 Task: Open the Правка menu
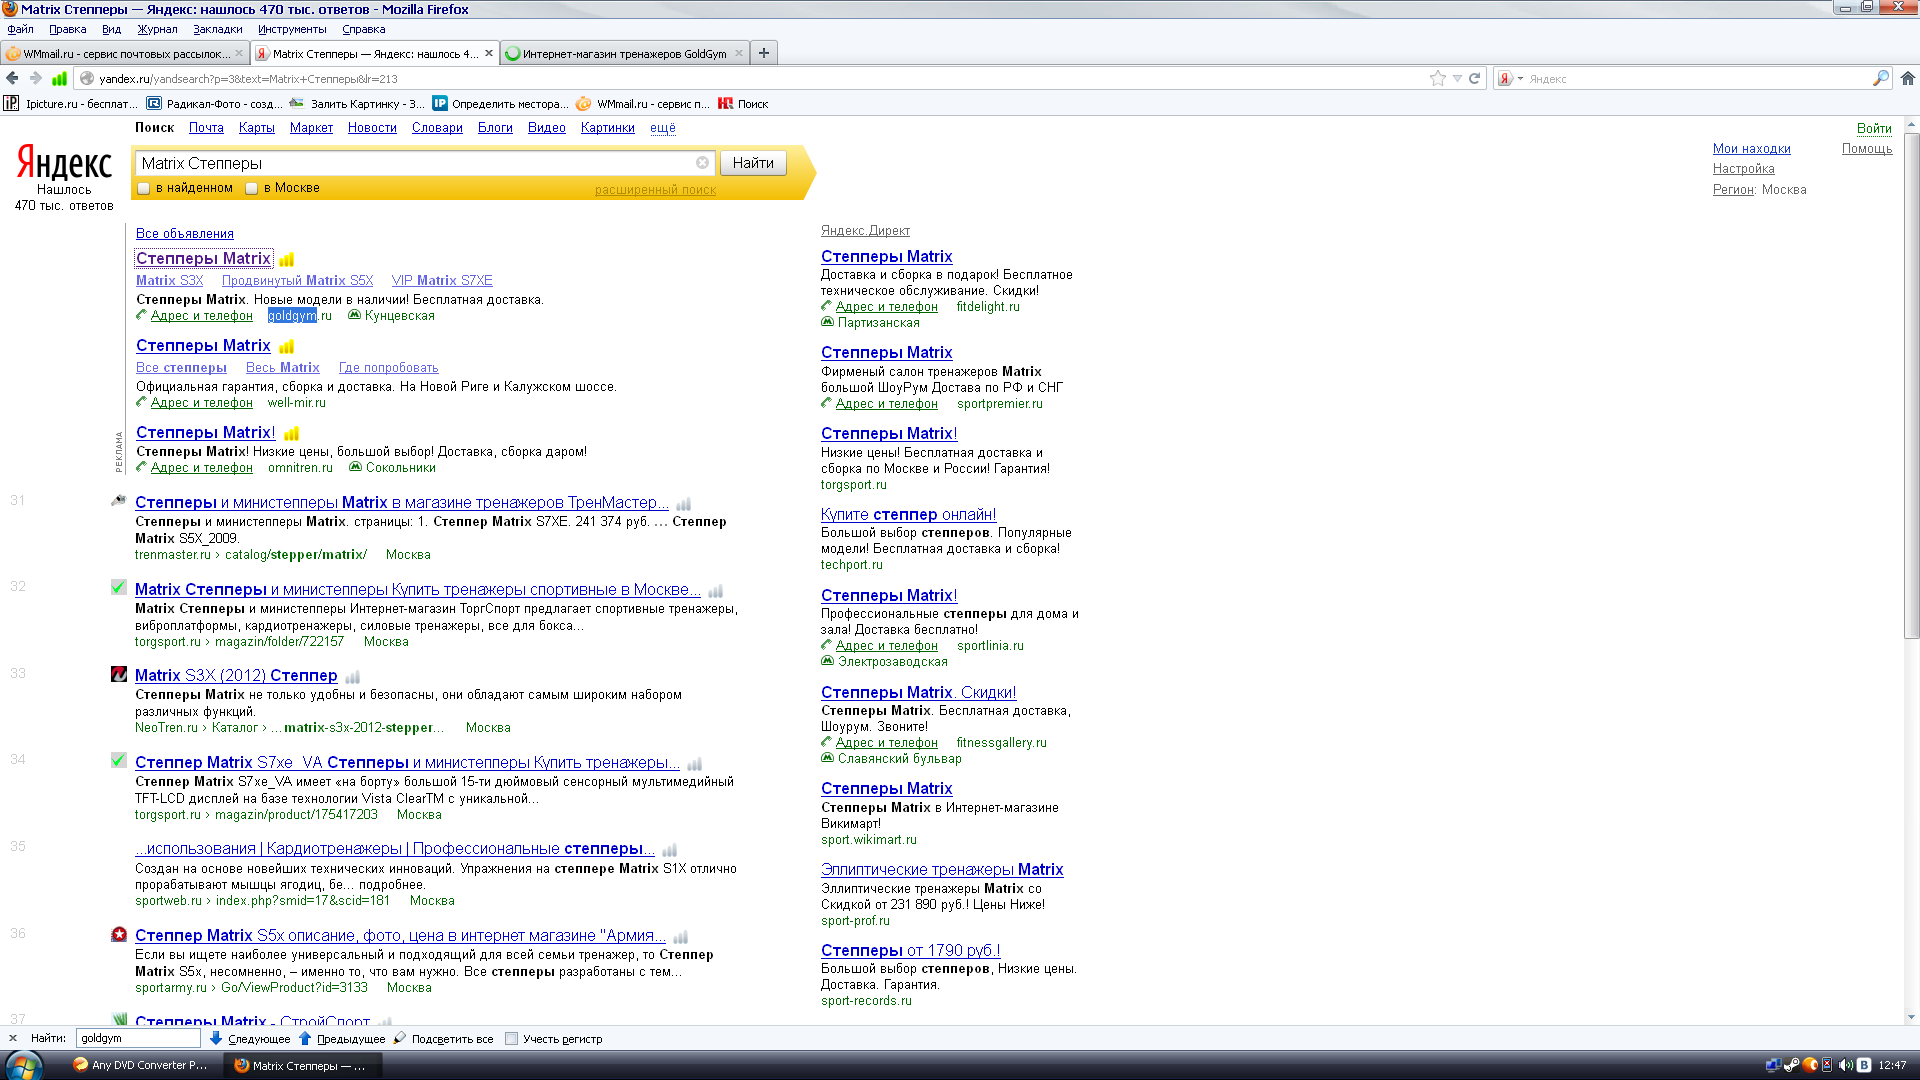coord(67,29)
